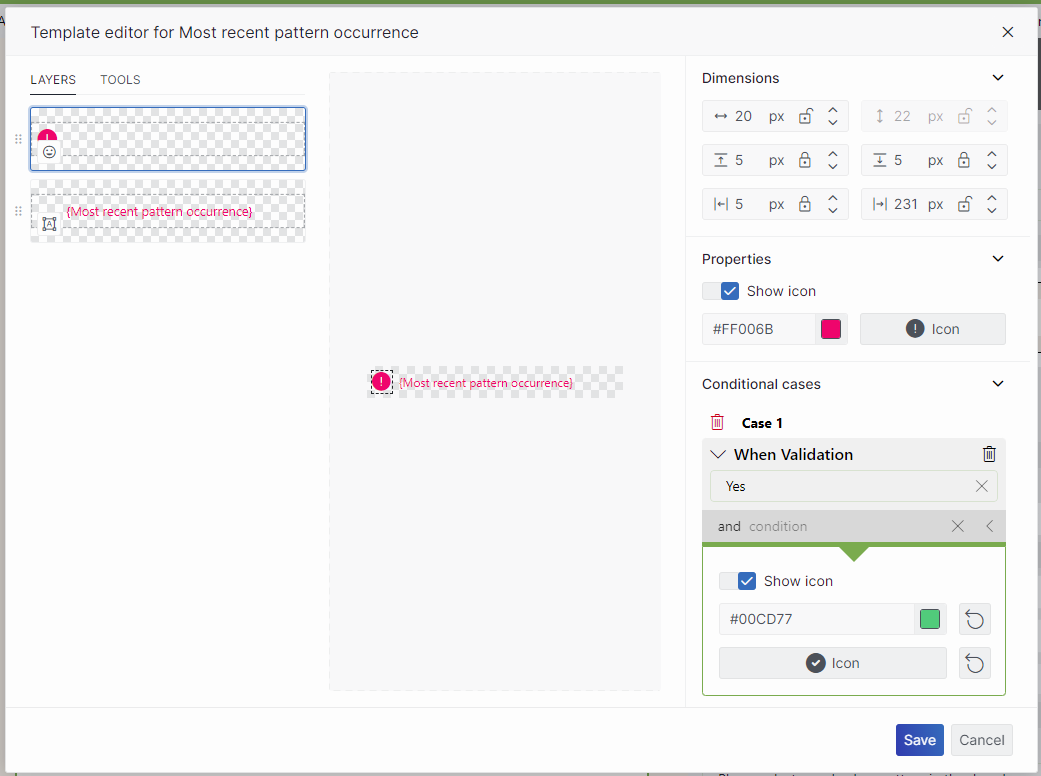Viewport: 1041px width, 776px height.
Task: Reset the conditional color #00CD77
Action: coord(974,619)
